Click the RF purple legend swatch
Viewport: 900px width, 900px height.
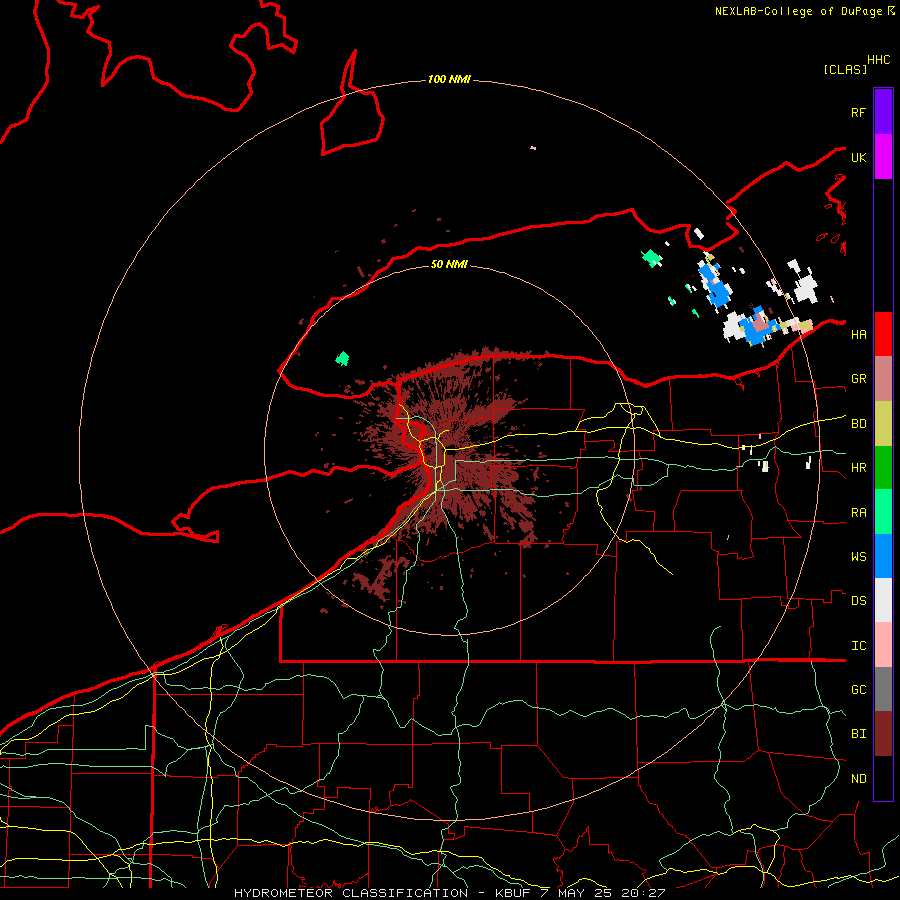(883, 111)
